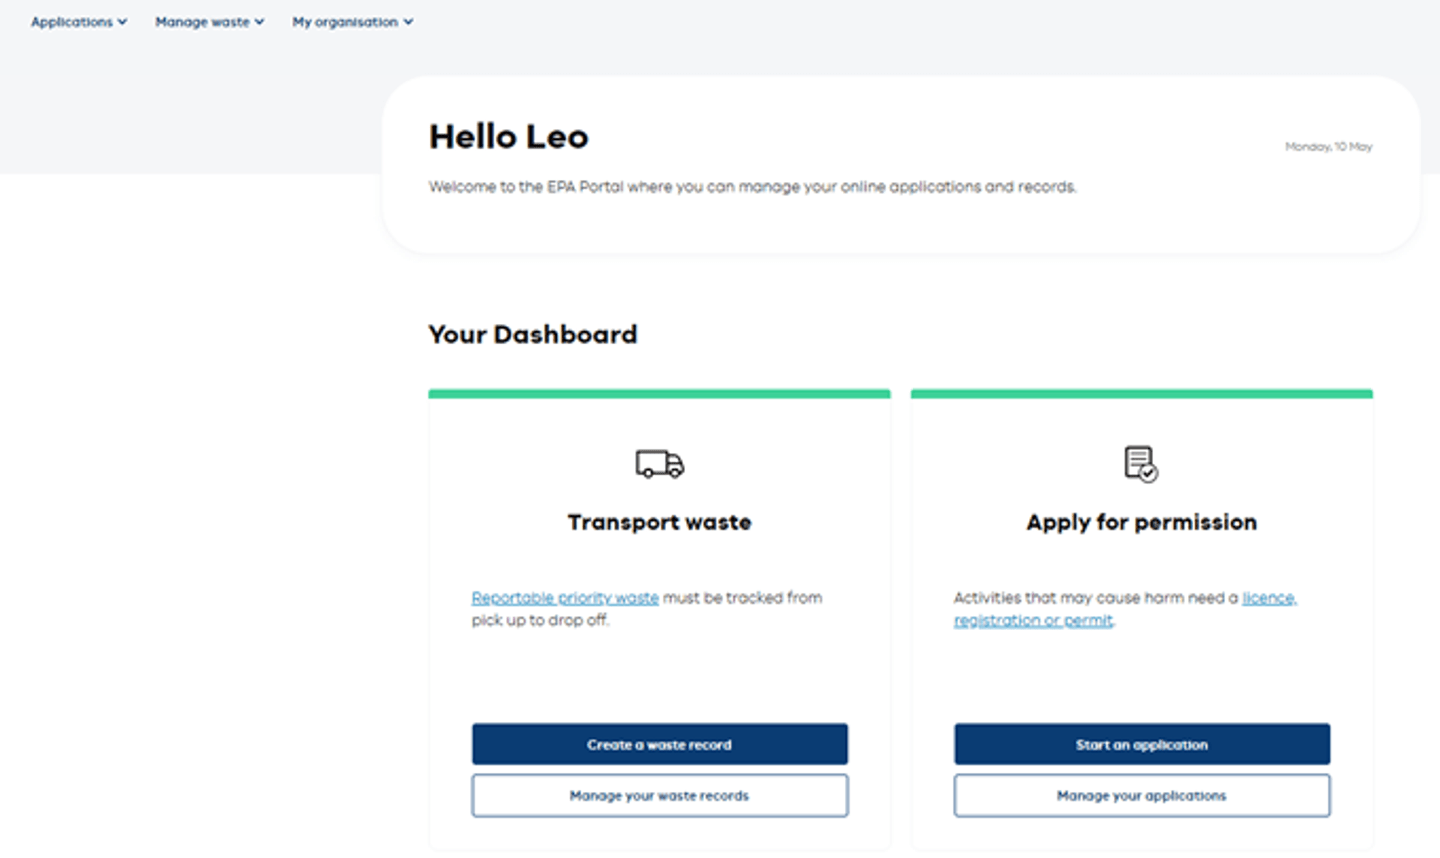Follow the Reportable priority waste link
The height and width of the screenshot is (858, 1440).
pyautogui.click(x=565, y=598)
